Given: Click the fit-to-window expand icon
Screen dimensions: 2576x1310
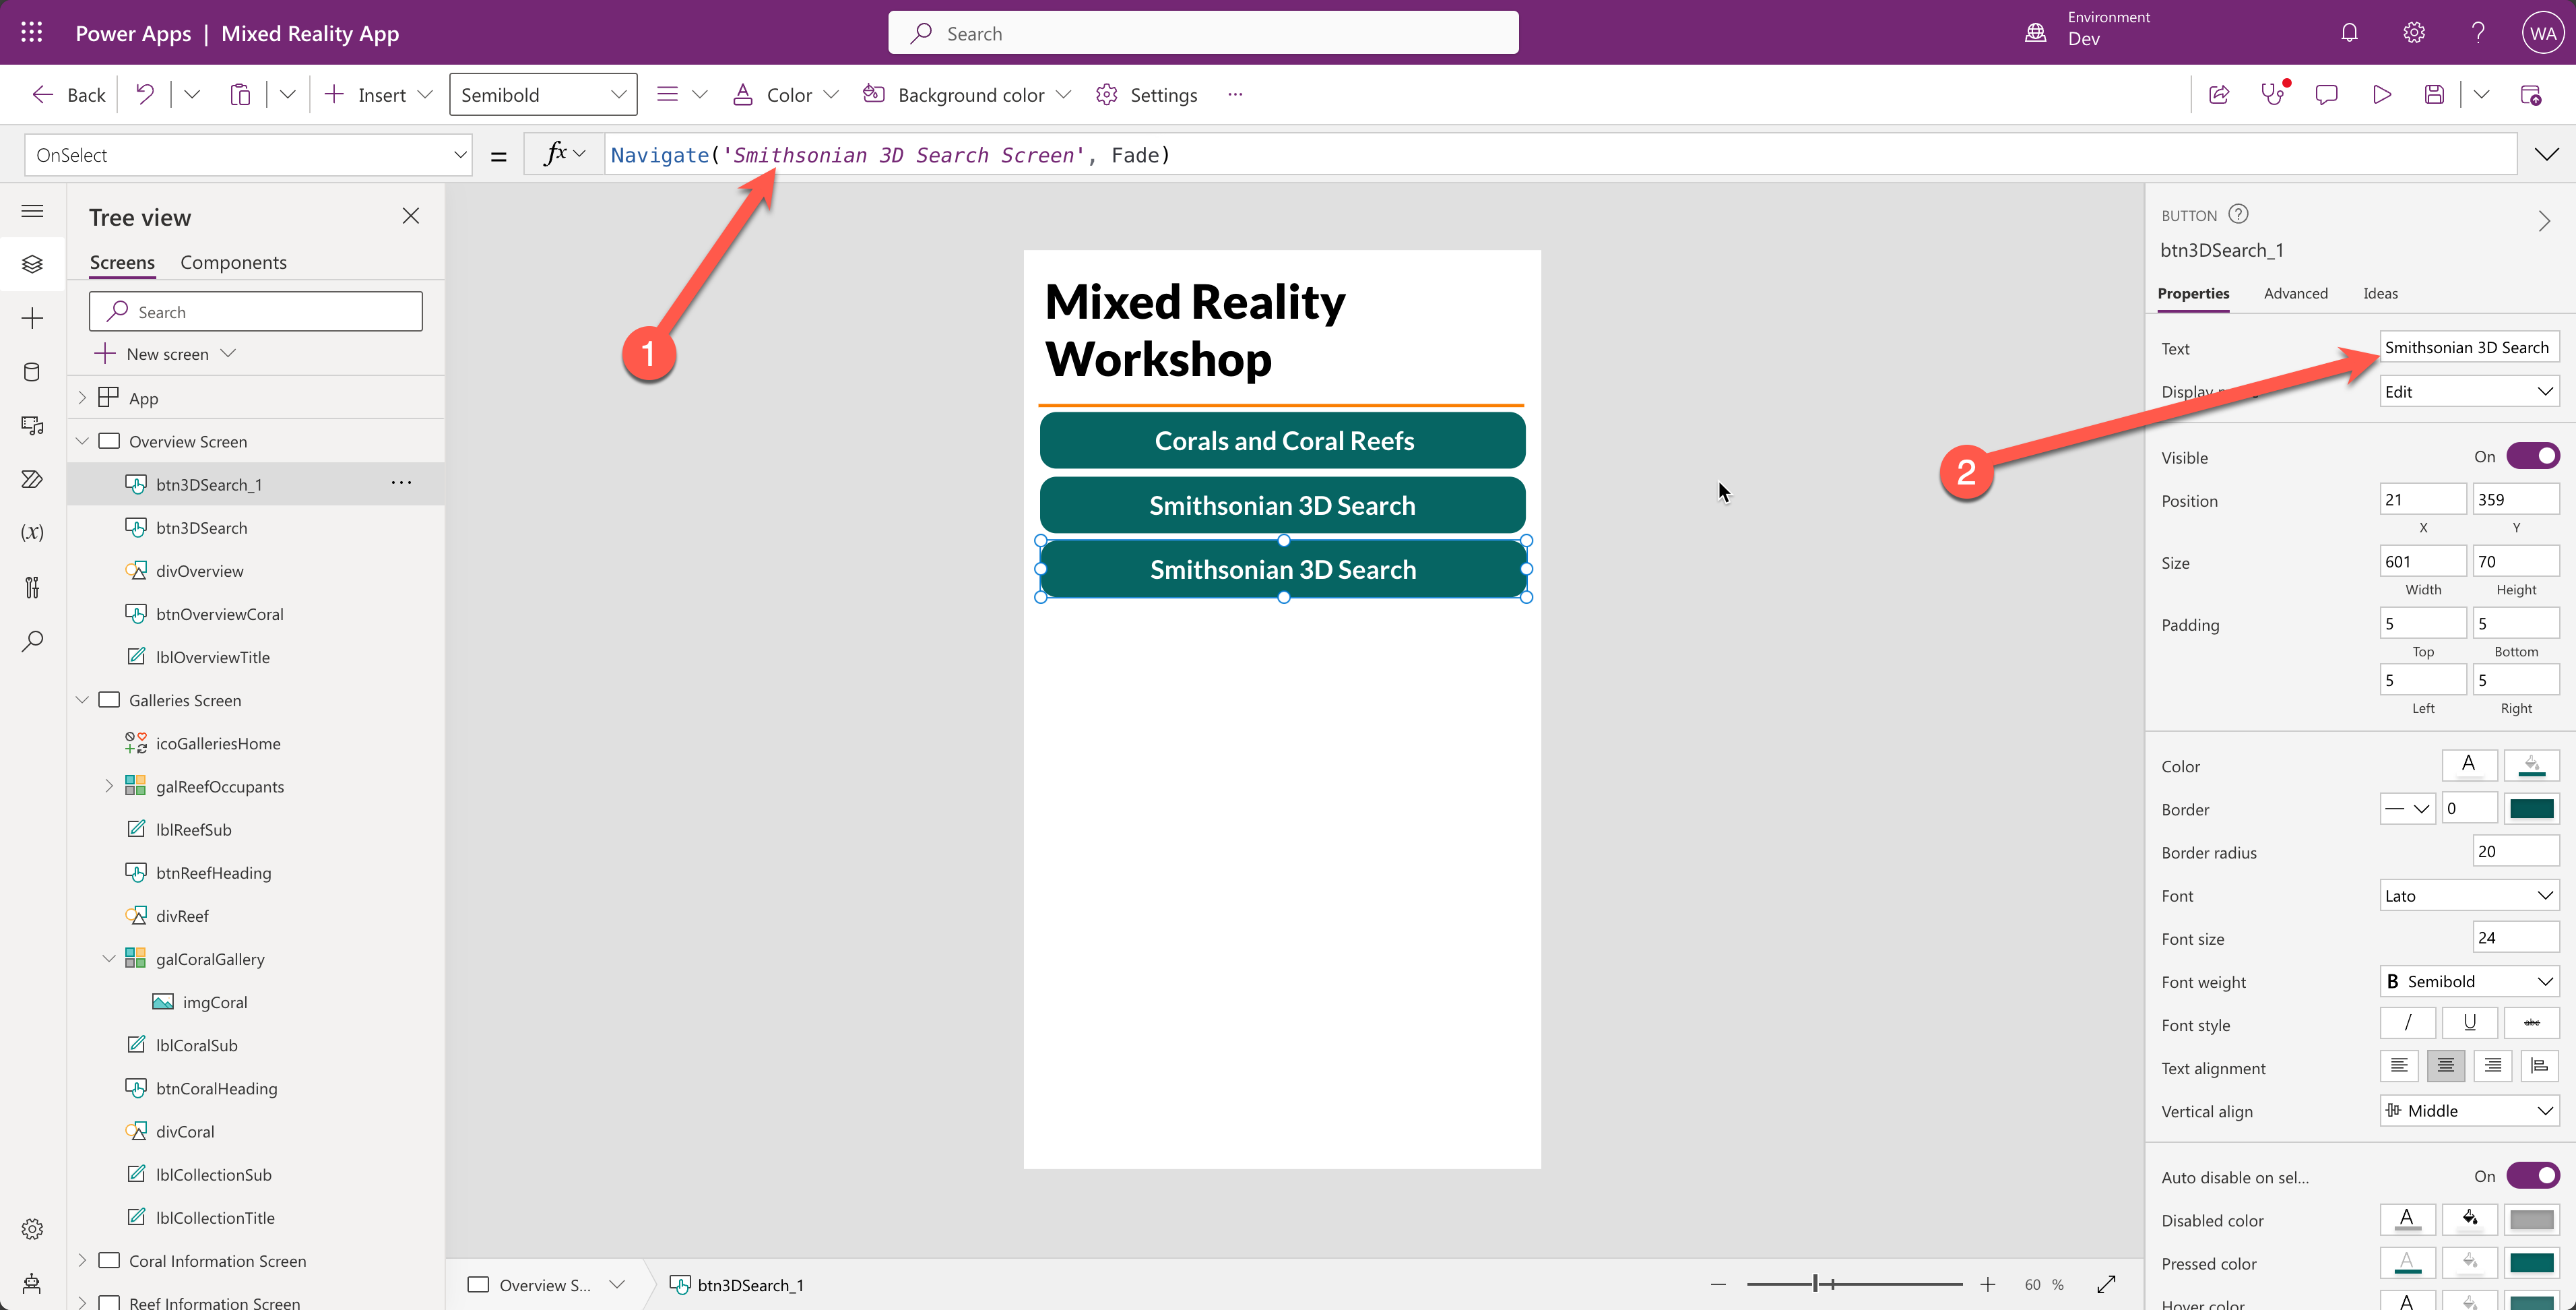Looking at the screenshot, I should pos(2107,1284).
